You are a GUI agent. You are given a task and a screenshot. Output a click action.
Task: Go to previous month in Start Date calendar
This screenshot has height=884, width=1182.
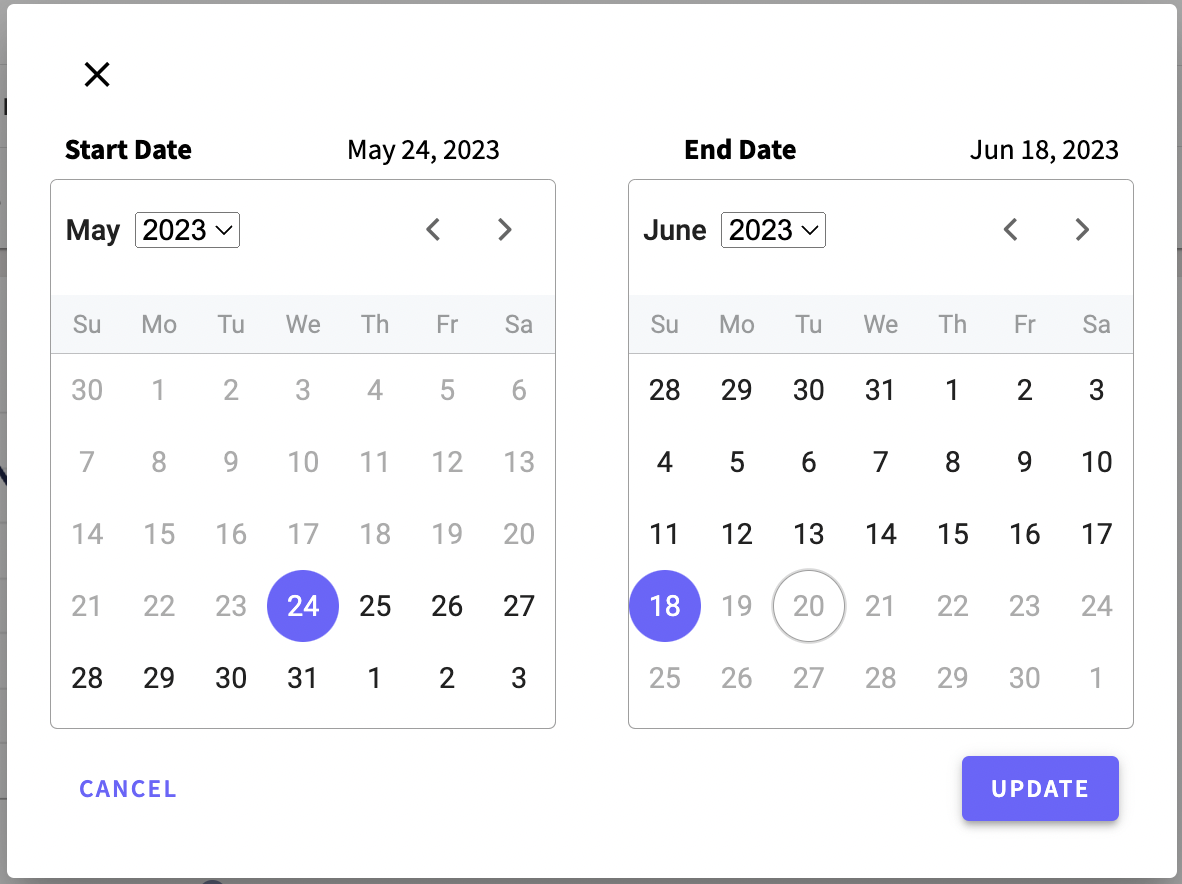433,230
